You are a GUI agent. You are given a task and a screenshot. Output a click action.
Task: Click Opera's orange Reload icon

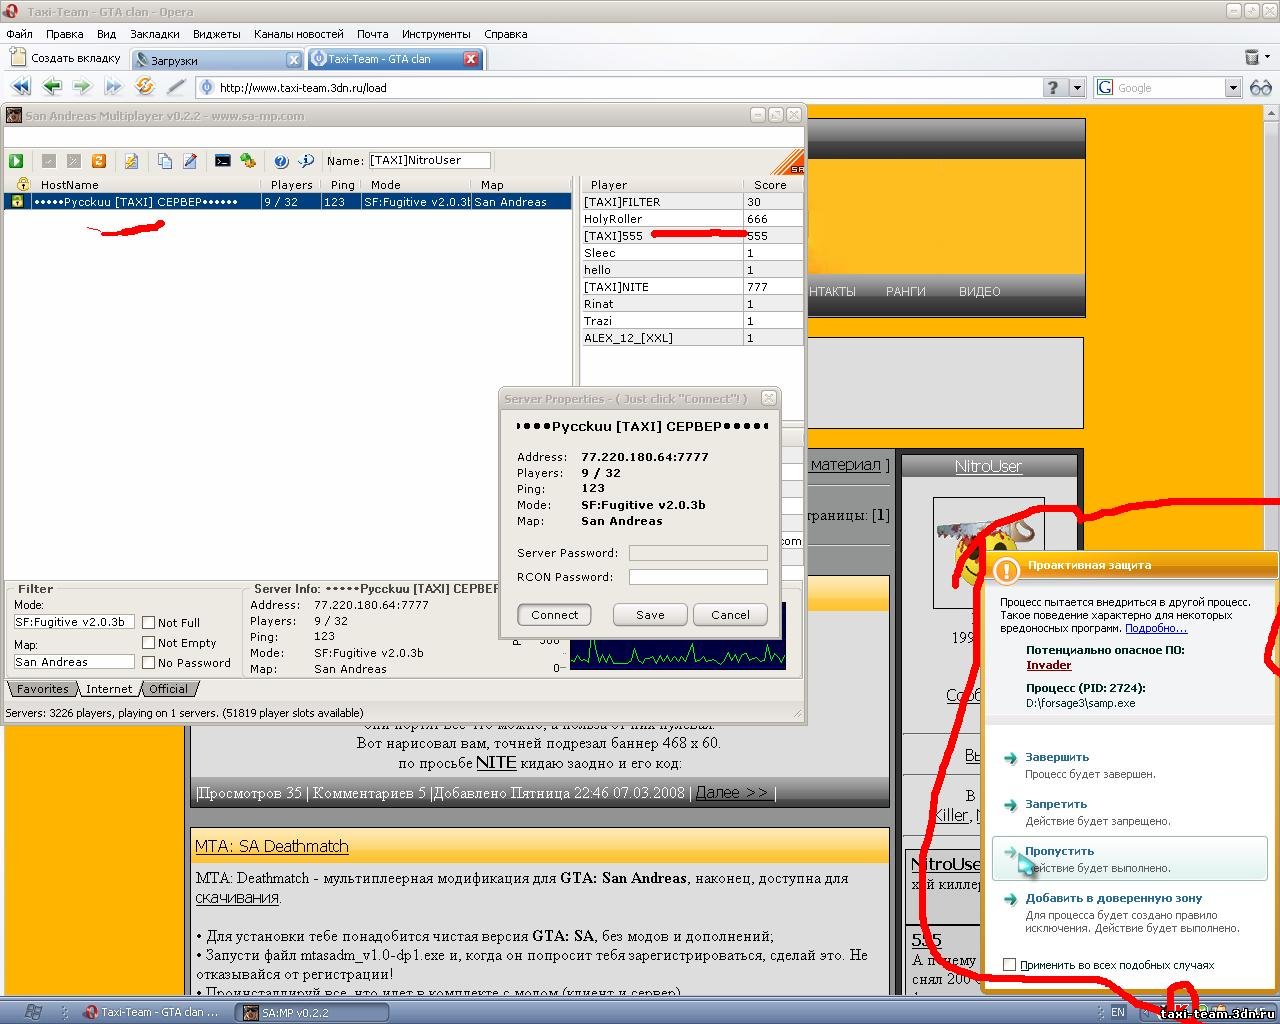point(144,87)
